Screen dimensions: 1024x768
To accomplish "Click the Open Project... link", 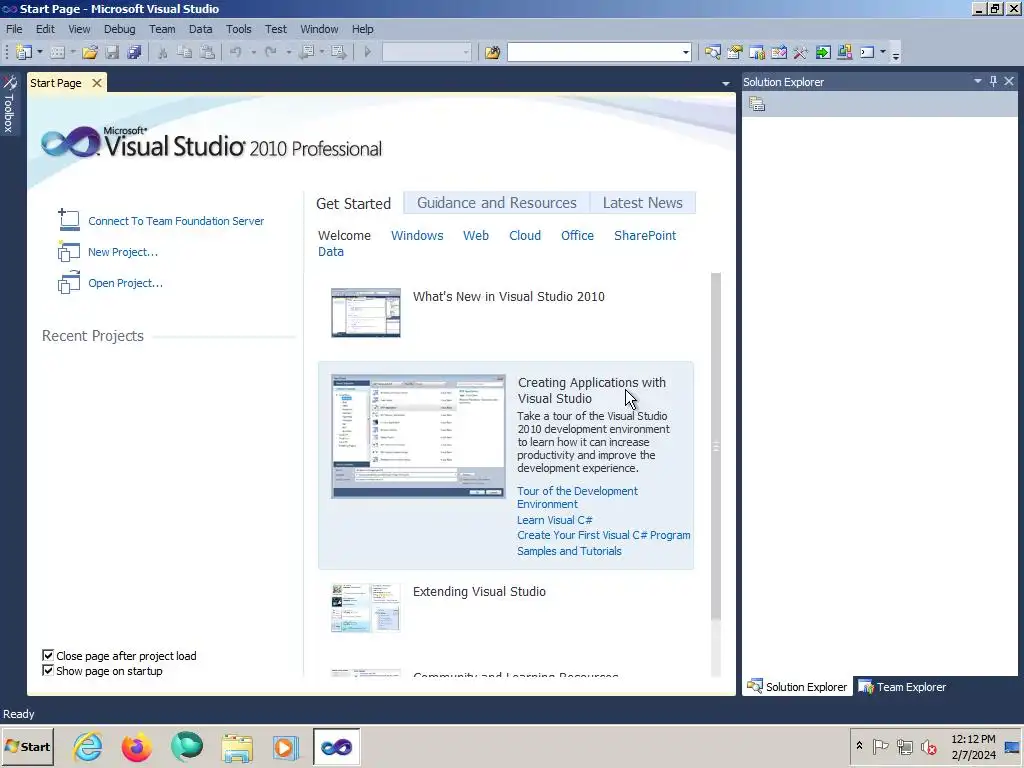I will point(125,283).
